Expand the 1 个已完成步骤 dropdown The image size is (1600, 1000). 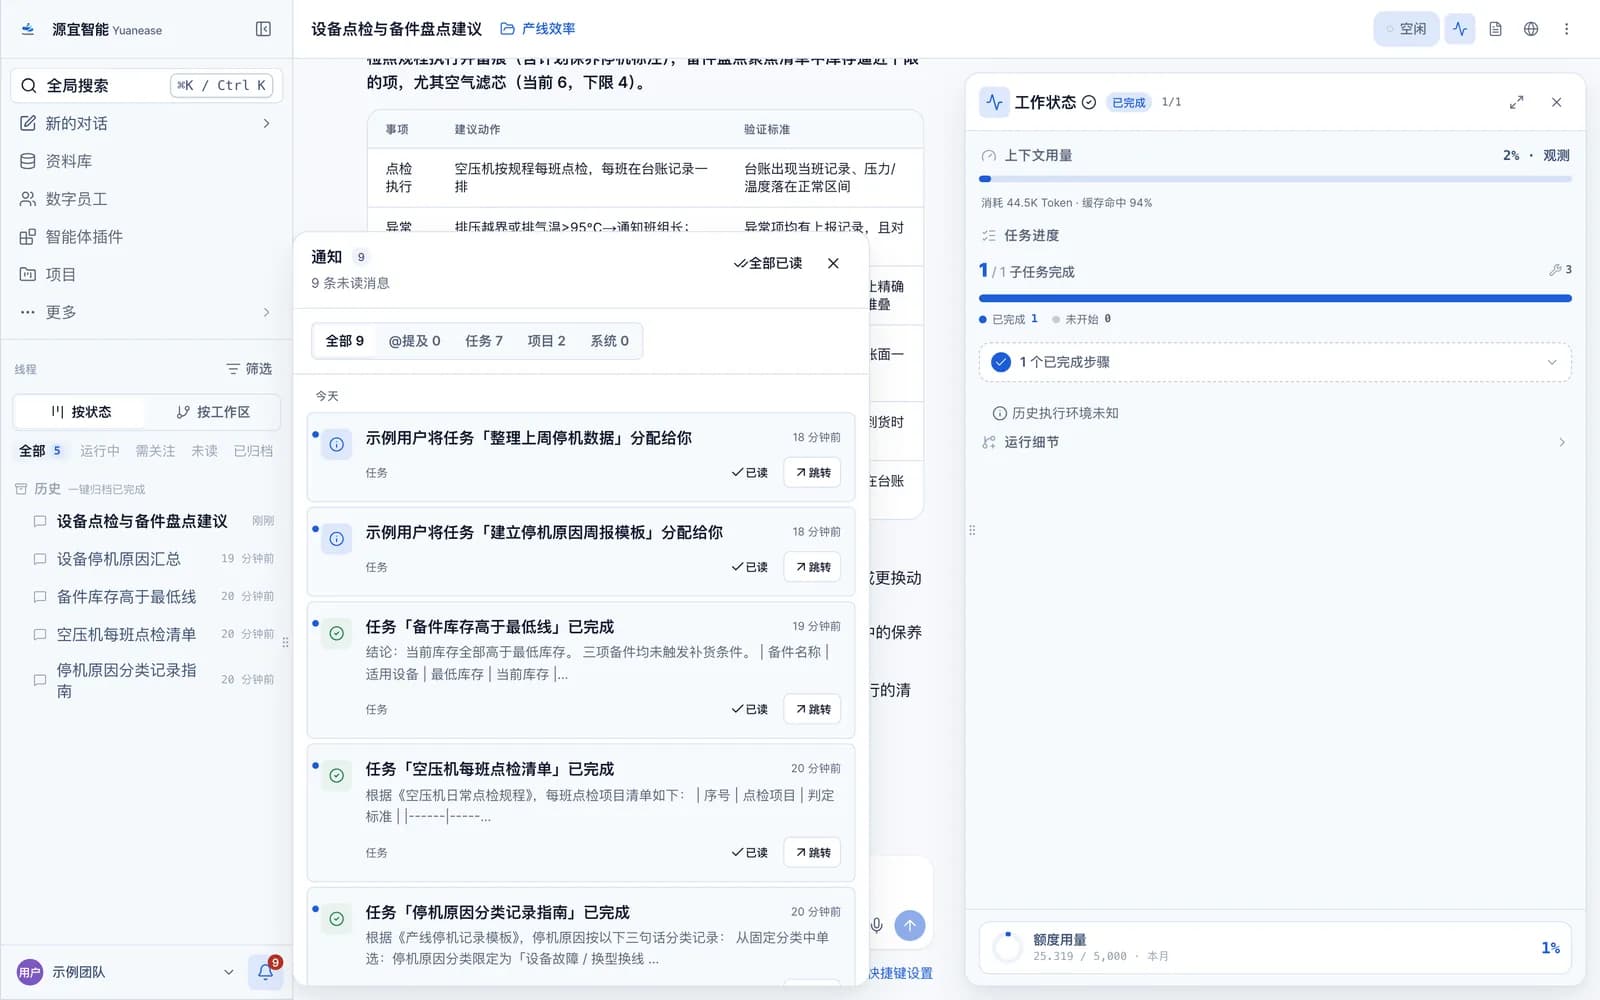1275,362
